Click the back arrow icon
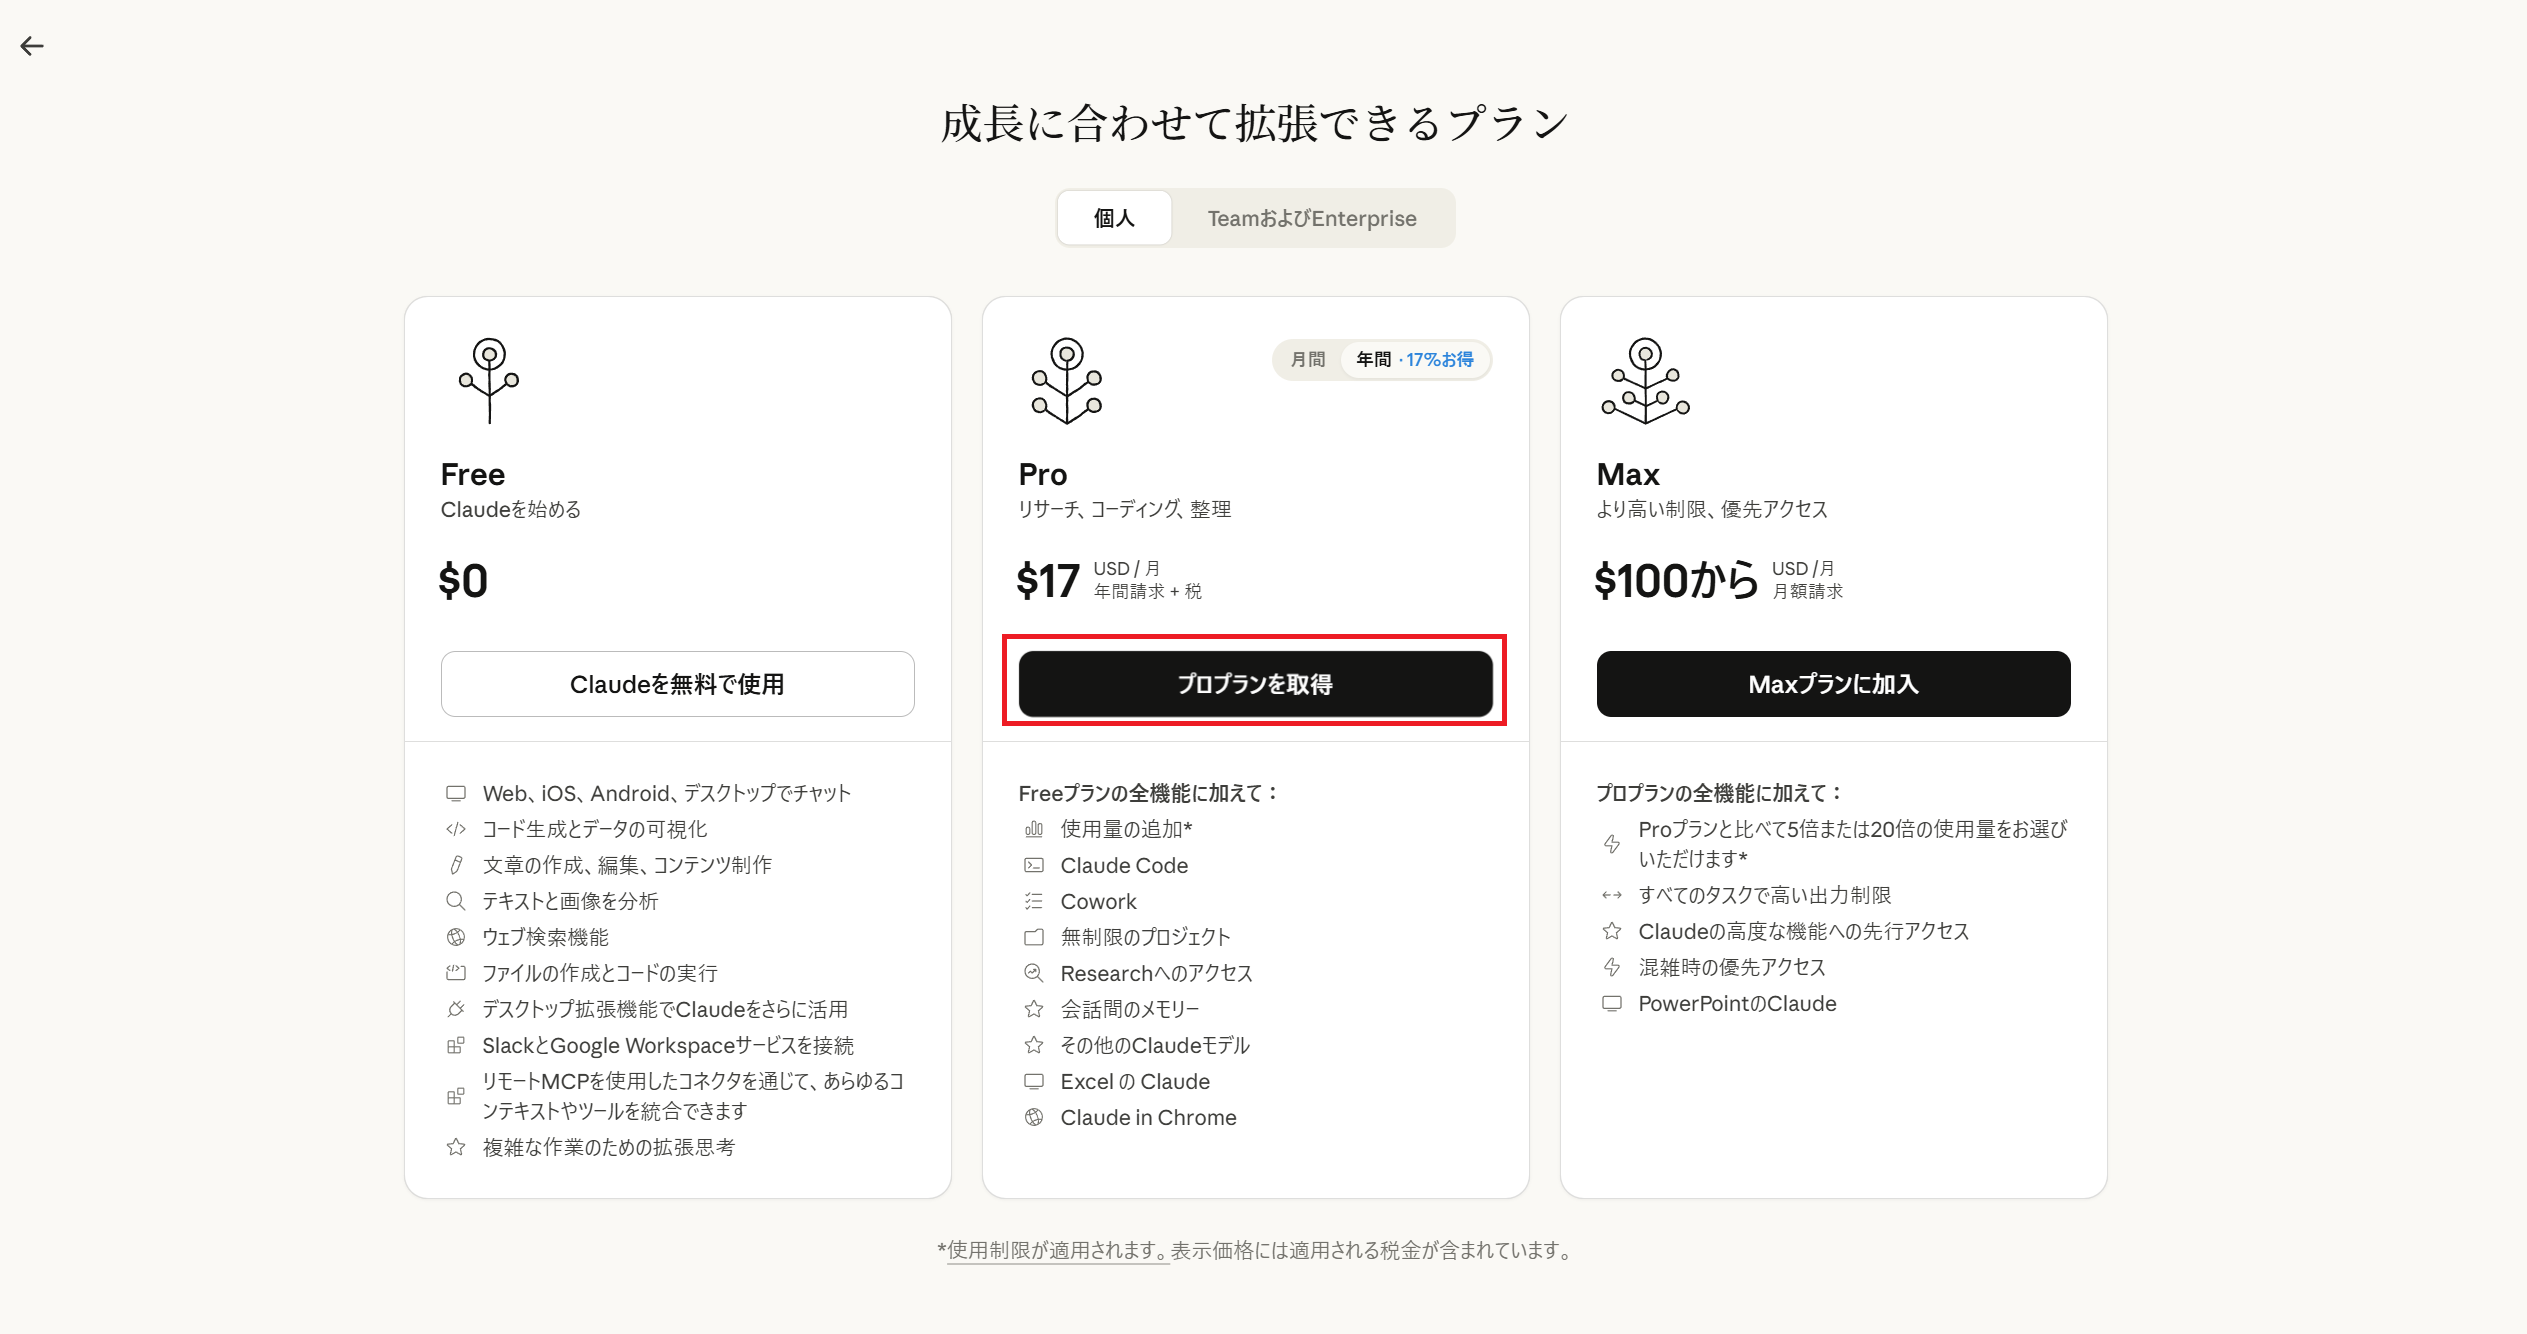 tap(32, 46)
